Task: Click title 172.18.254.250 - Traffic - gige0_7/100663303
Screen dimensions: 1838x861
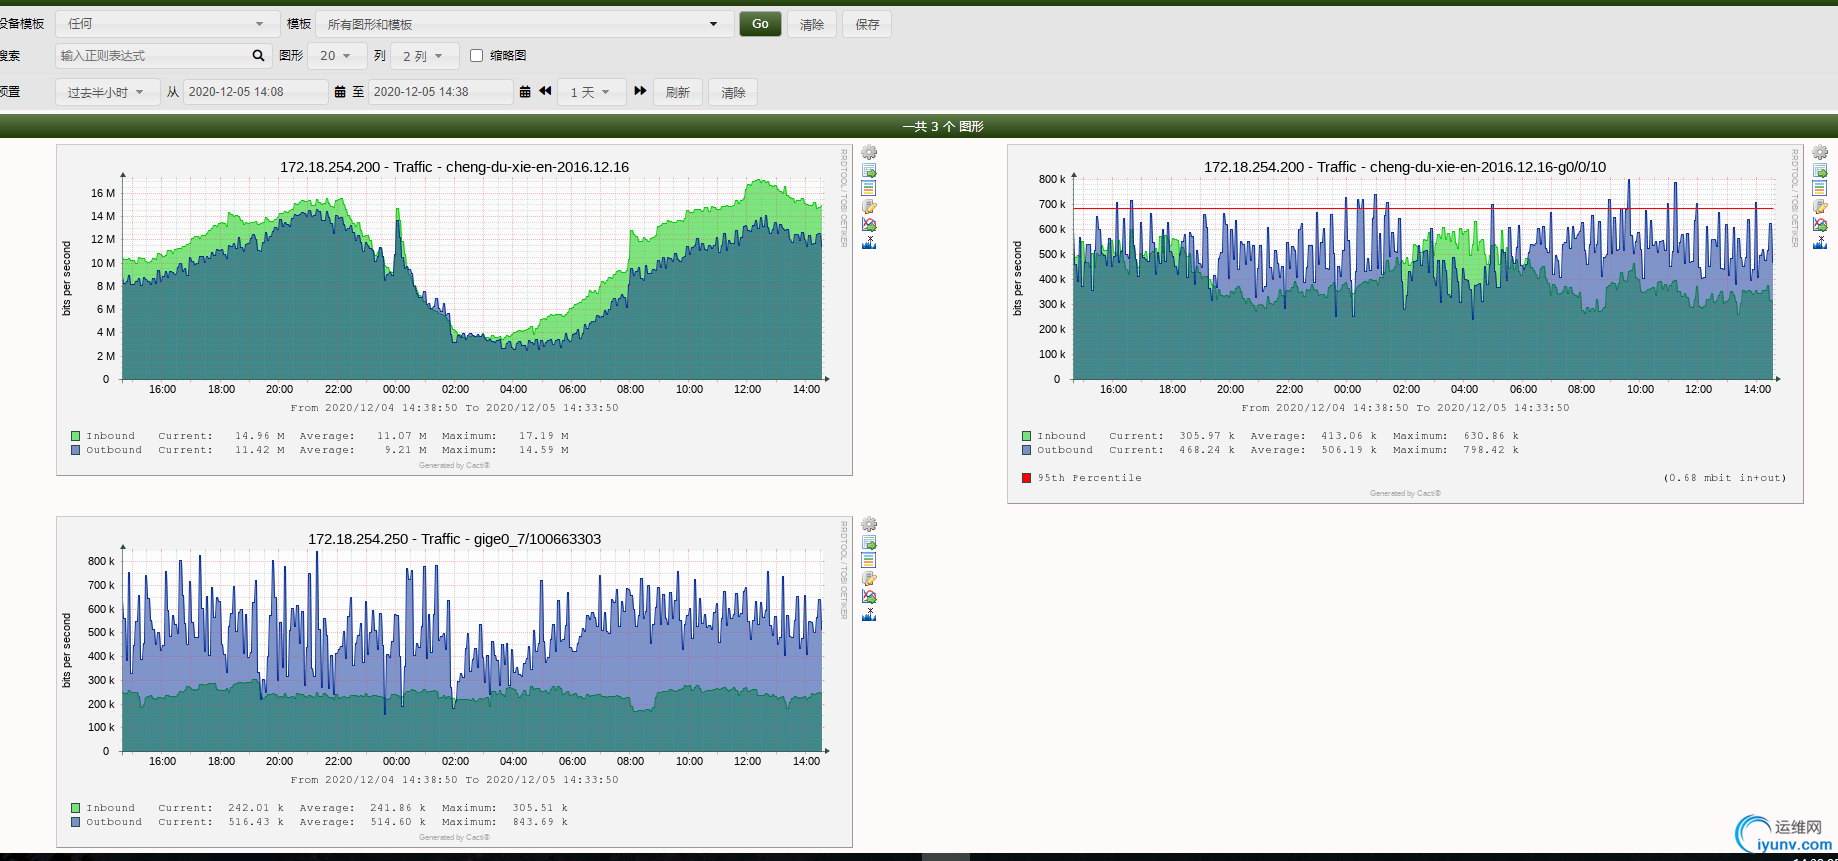Action: (454, 539)
